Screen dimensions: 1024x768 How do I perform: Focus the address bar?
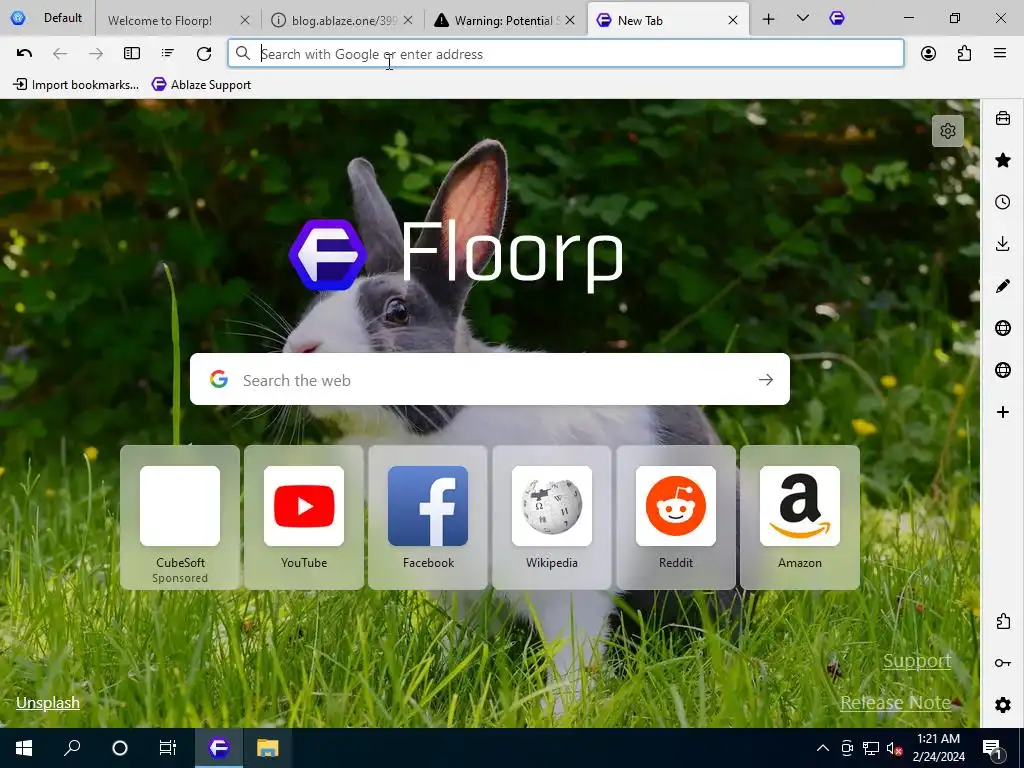566,54
